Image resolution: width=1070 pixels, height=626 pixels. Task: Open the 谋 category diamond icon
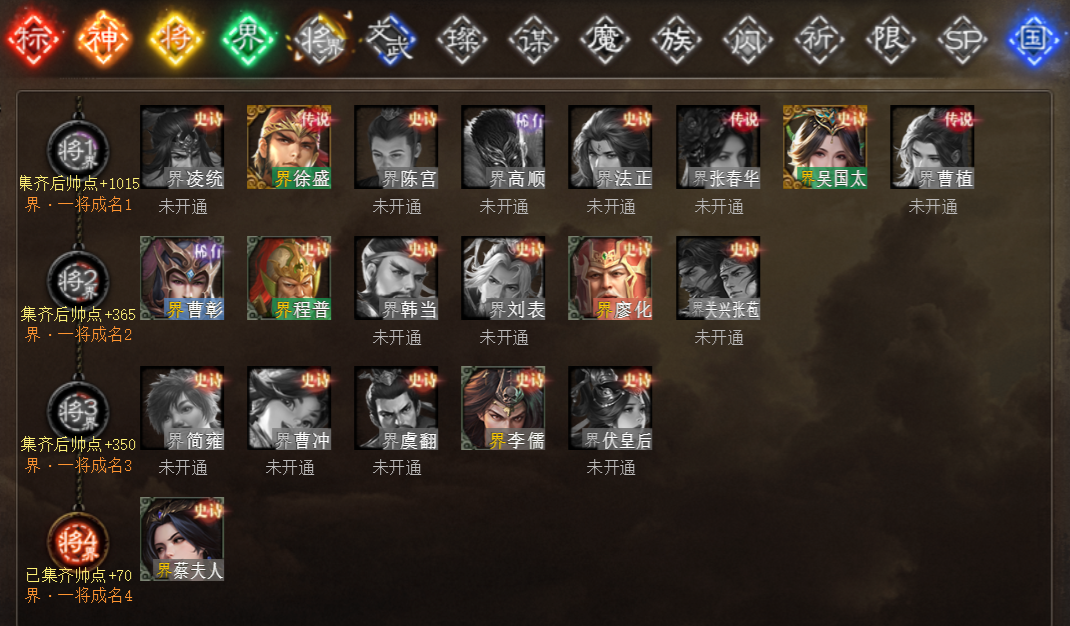click(533, 39)
